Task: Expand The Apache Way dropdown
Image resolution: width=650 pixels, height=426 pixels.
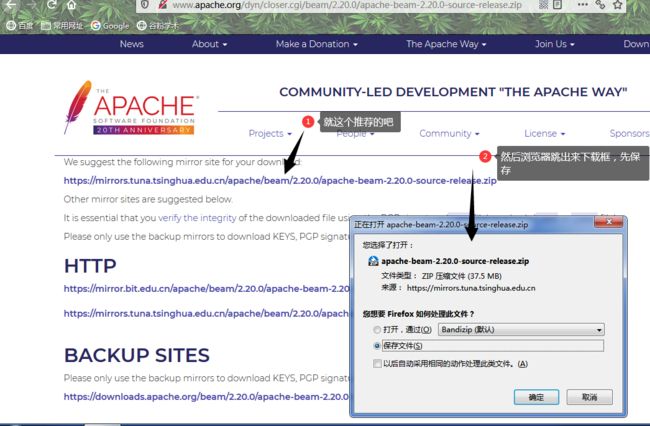Action: point(446,44)
